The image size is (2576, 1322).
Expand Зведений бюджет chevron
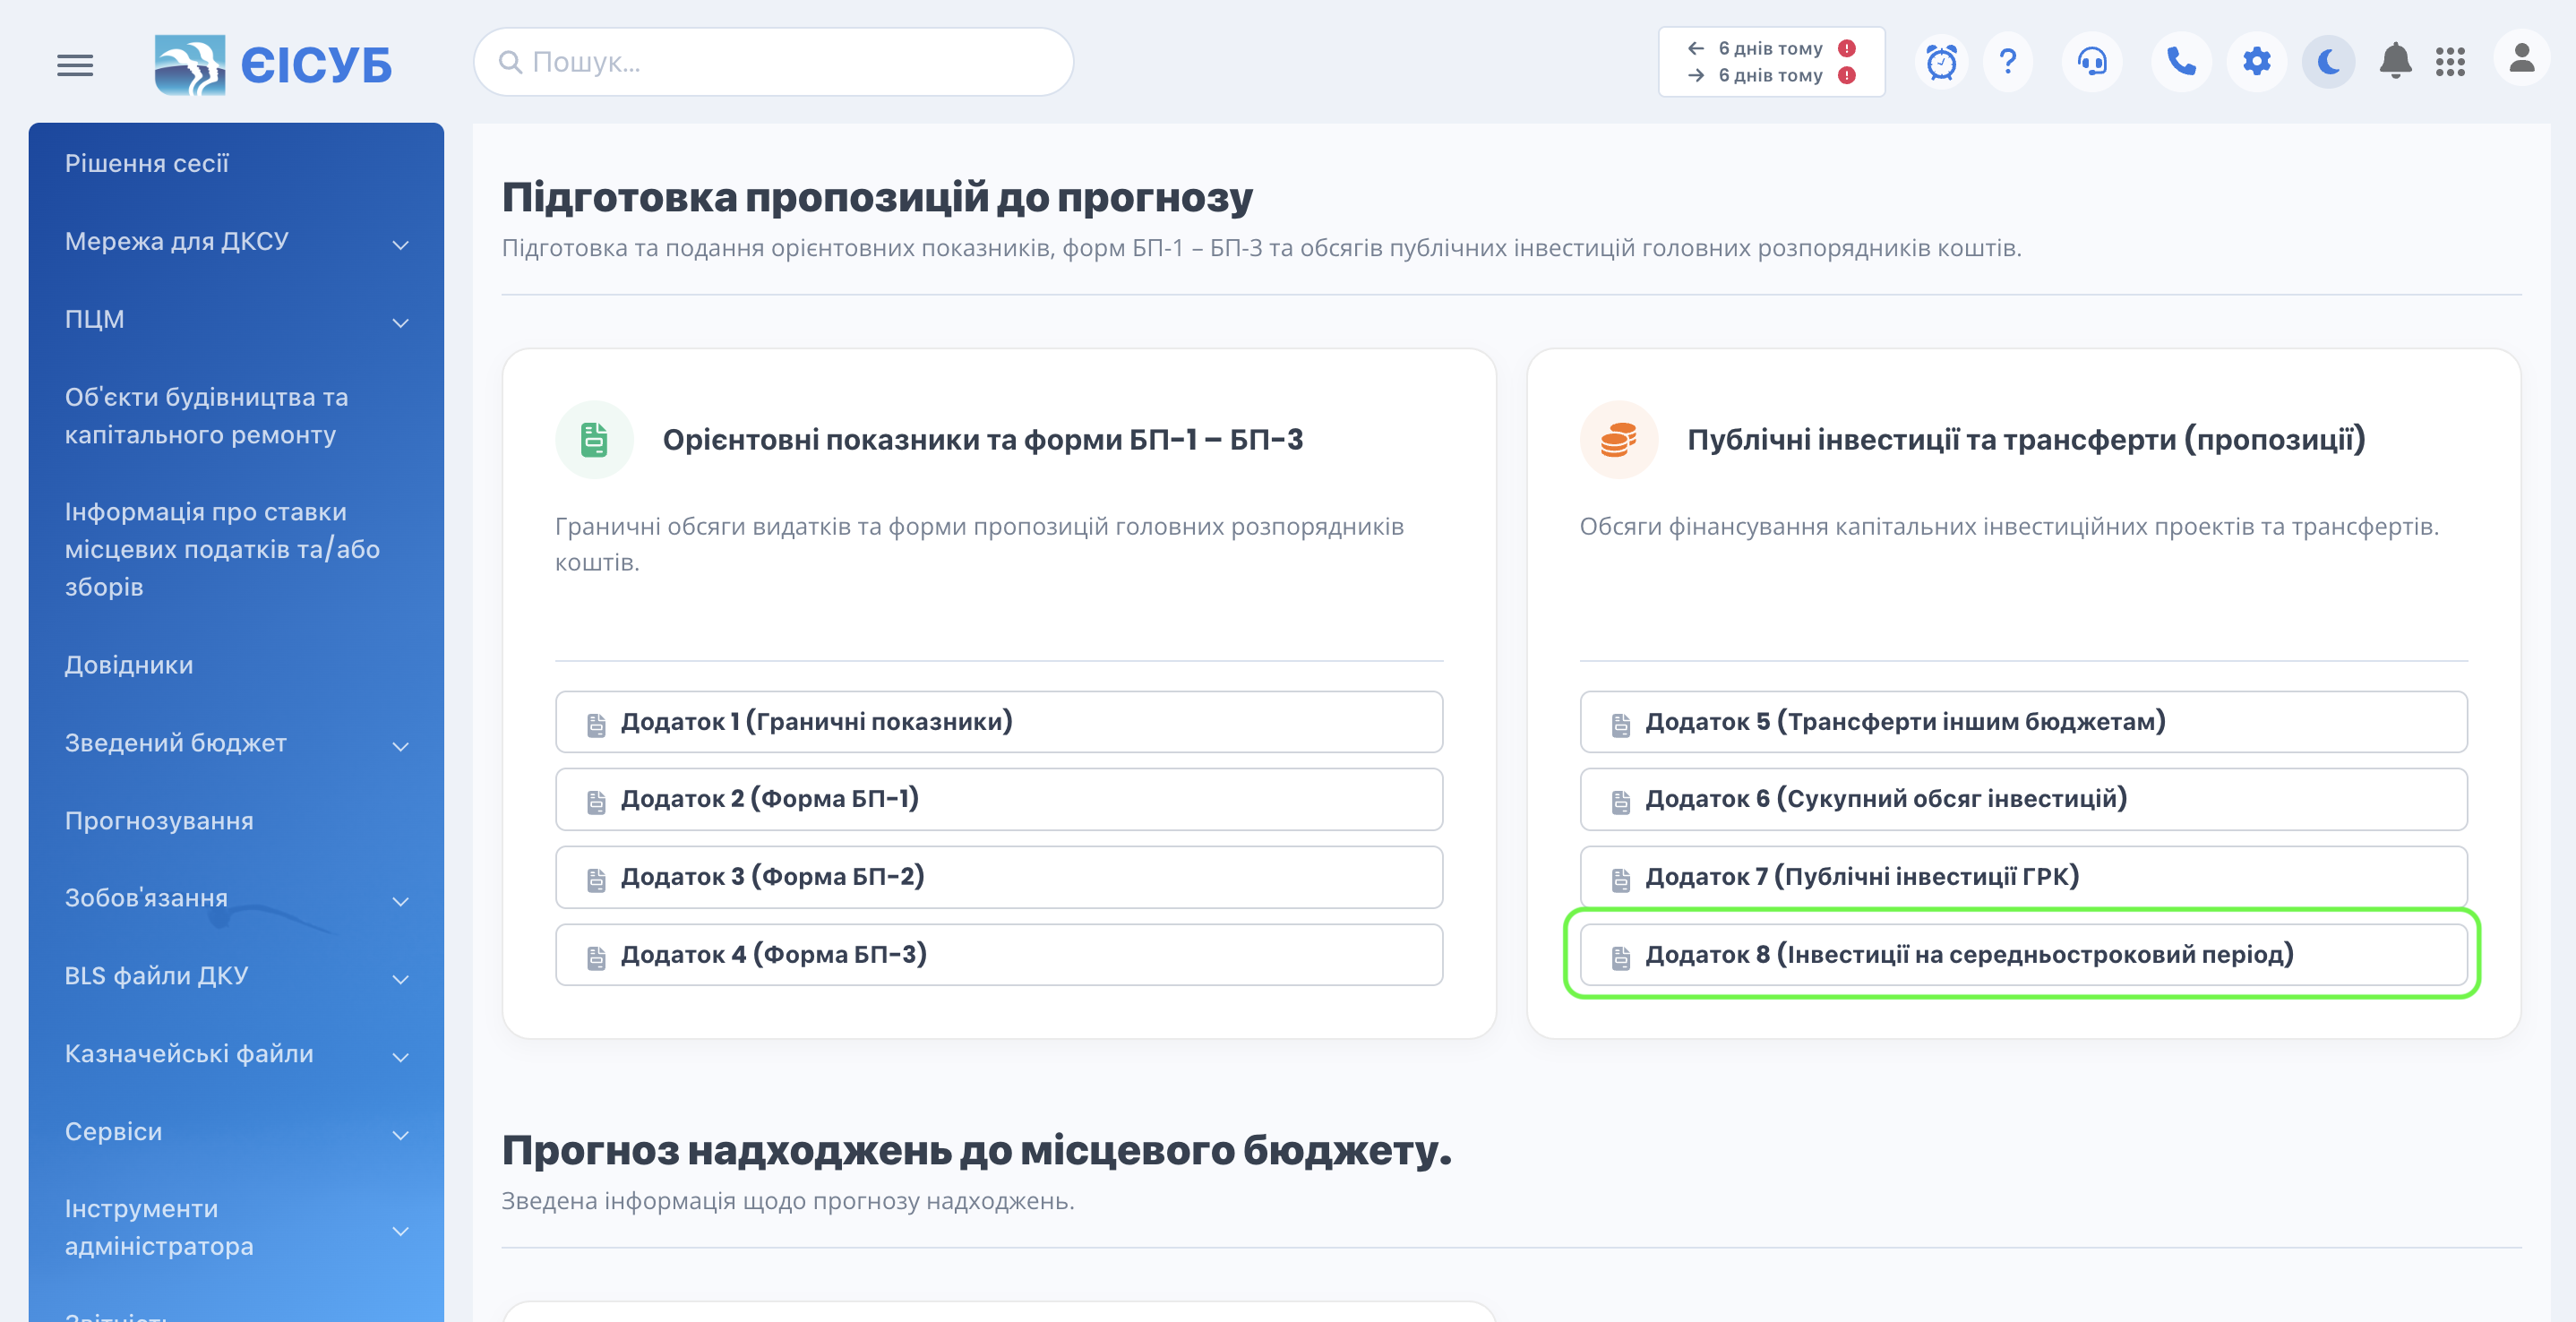click(401, 746)
